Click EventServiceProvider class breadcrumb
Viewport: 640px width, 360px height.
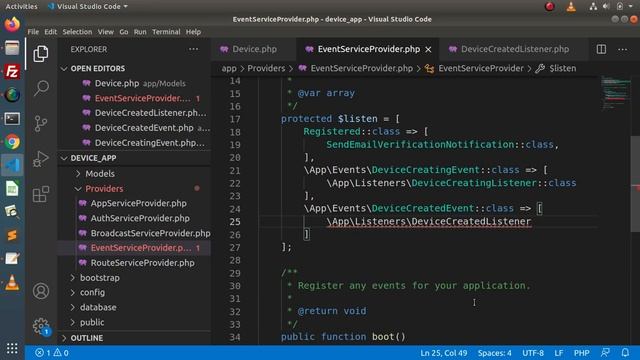click(480, 68)
